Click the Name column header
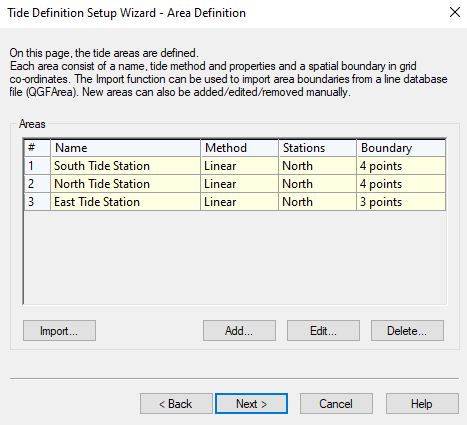 (125, 148)
